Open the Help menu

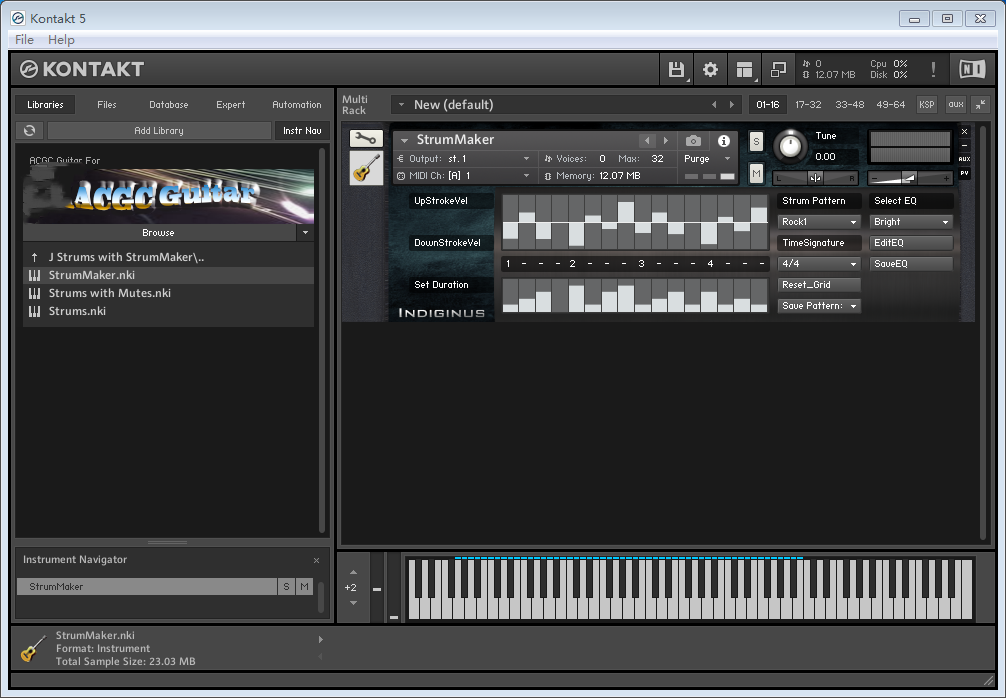pos(61,40)
